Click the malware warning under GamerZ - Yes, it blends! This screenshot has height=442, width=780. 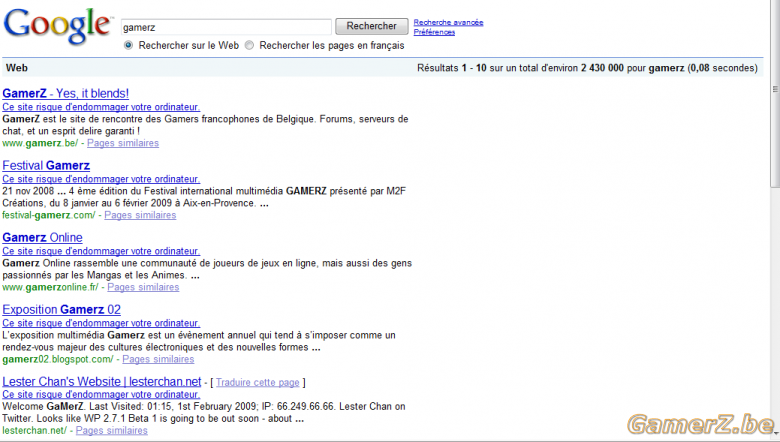101,107
